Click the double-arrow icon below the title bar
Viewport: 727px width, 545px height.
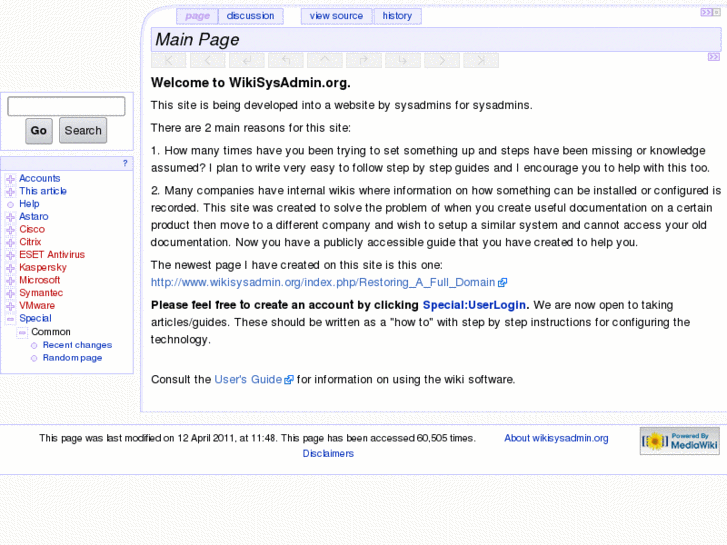tap(714, 57)
